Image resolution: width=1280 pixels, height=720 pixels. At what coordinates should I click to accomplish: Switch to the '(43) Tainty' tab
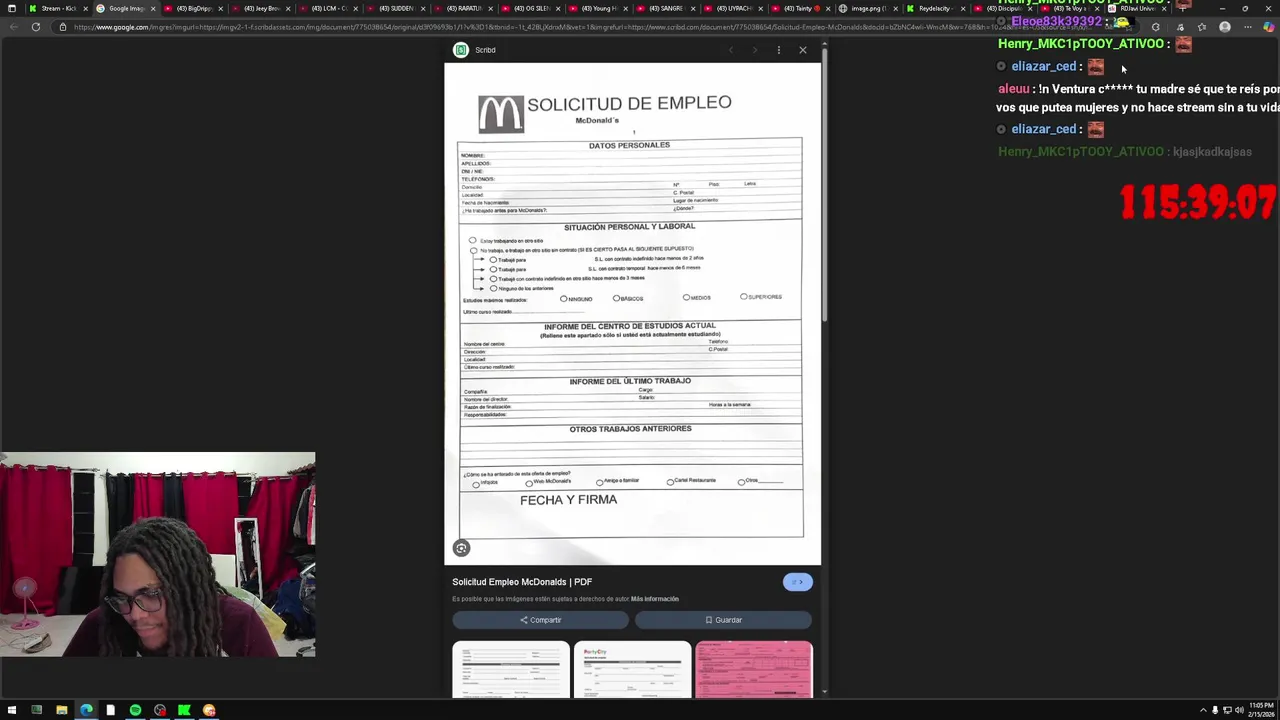pyautogui.click(x=802, y=8)
